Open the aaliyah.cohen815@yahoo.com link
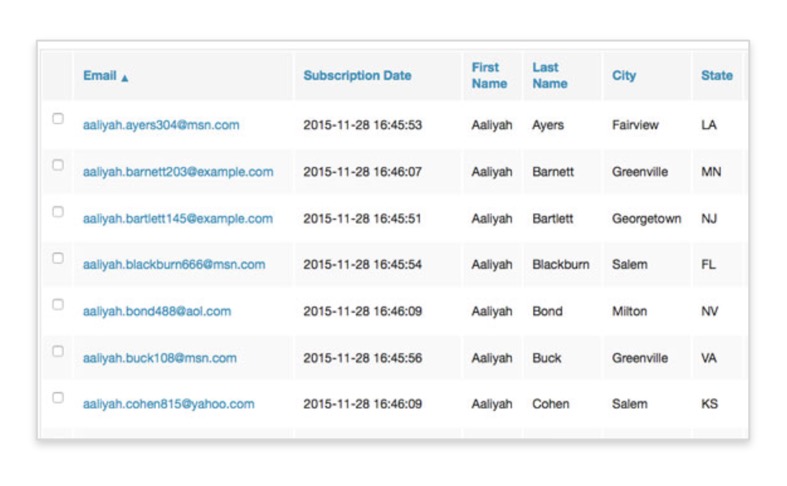The image size is (787, 486). (x=169, y=404)
